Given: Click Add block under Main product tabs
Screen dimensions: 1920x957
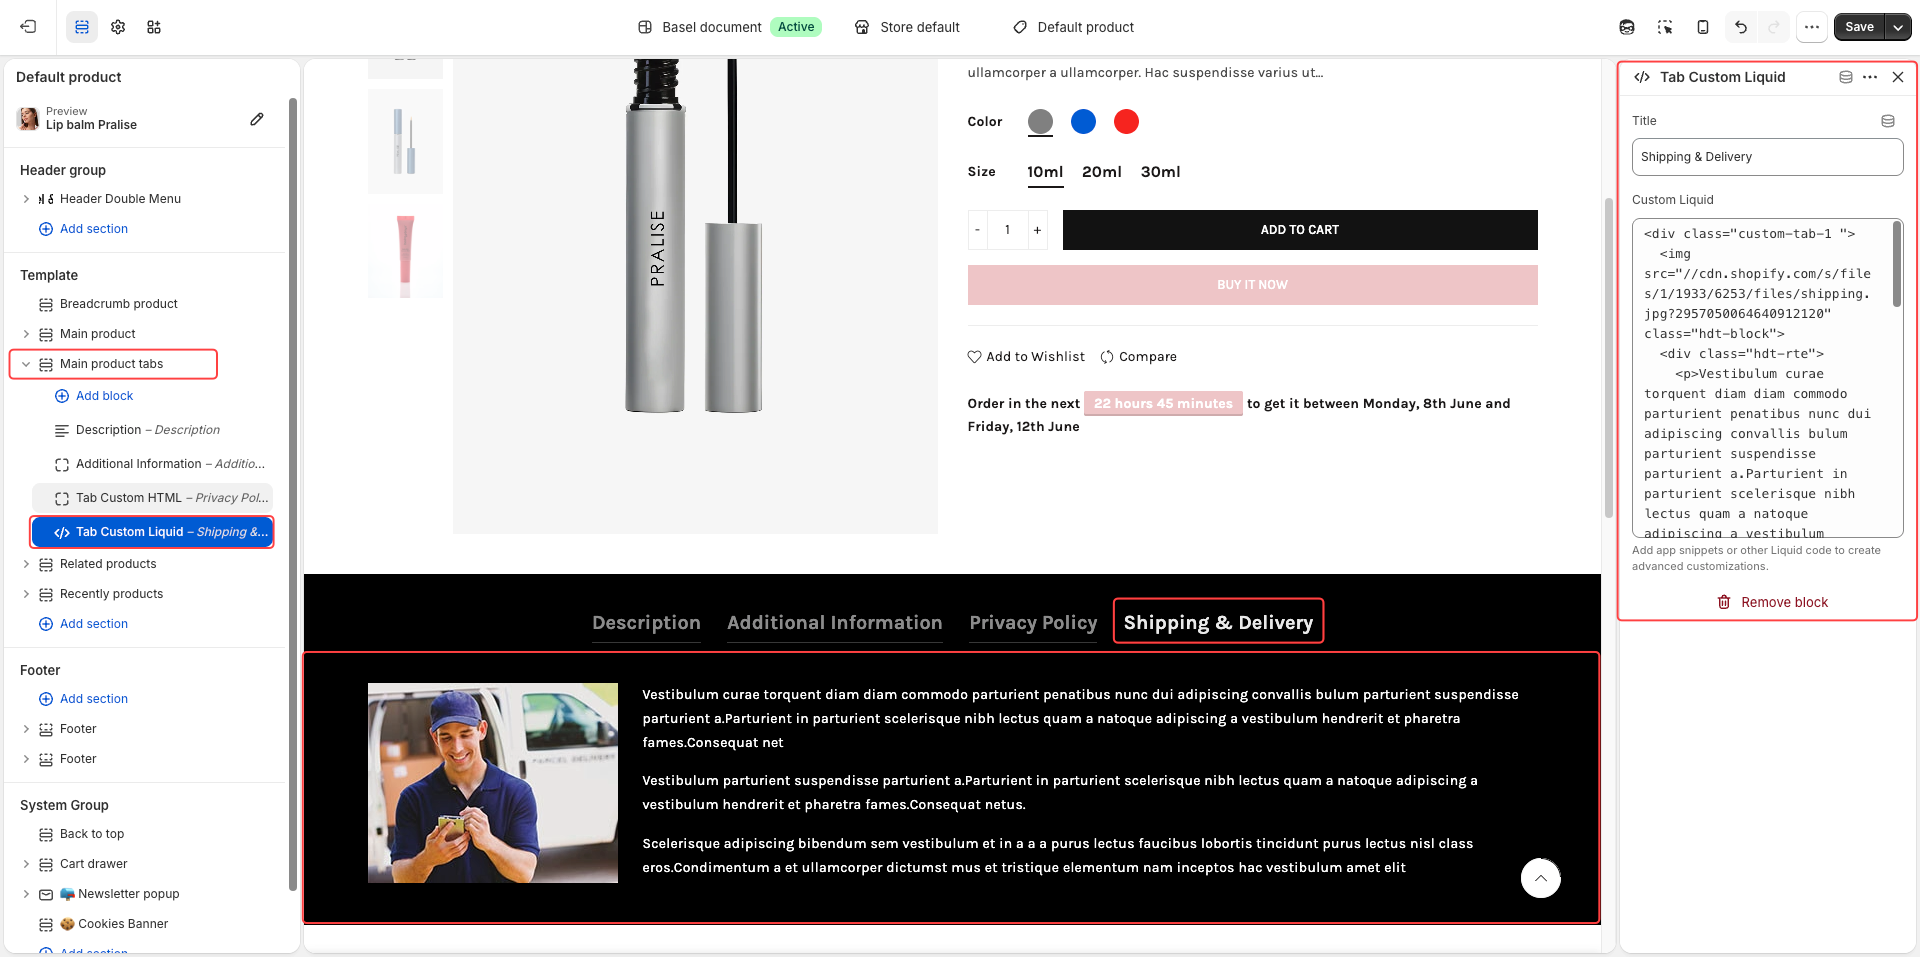Looking at the screenshot, I should pyautogui.click(x=94, y=396).
